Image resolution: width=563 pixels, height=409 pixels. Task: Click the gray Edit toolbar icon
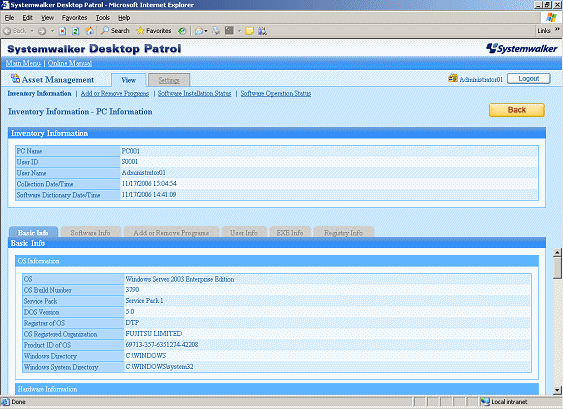click(x=229, y=31)
